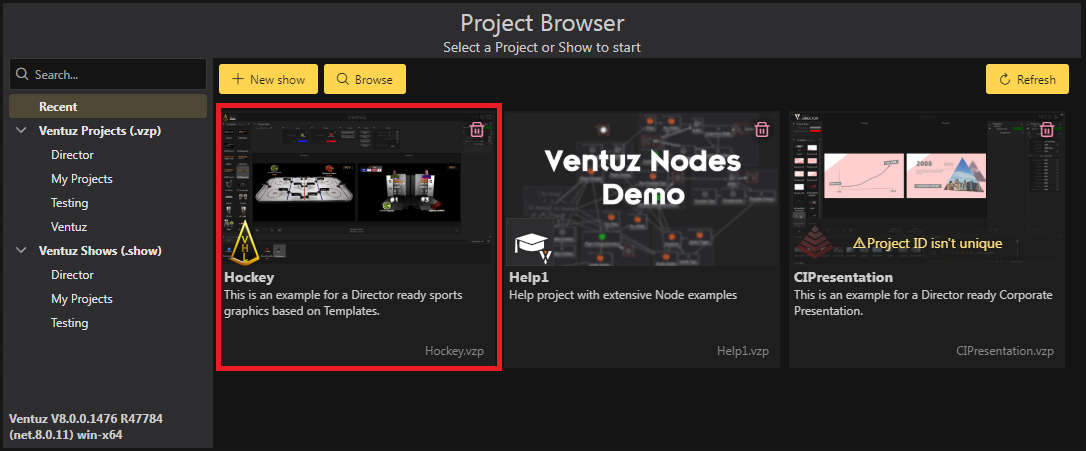Select the Recent category
This screenshot has width=1086, height=451.
click(x=58, y=107)
